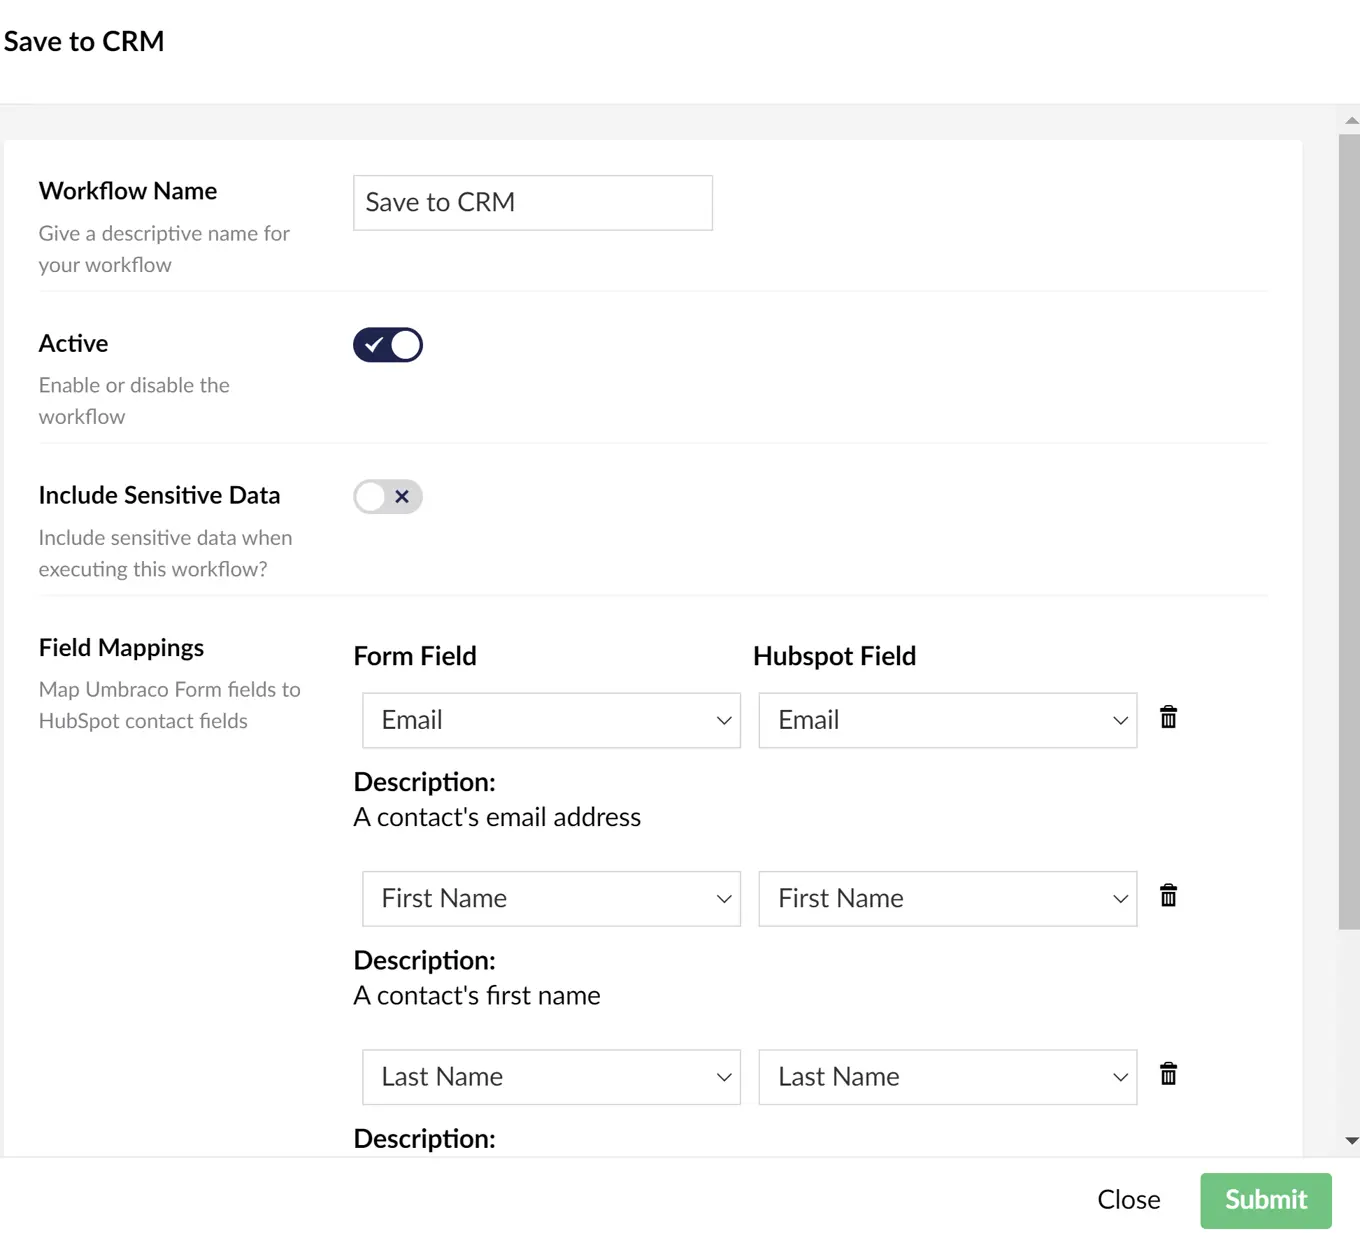1360x1243 pixels.
Task: Focus the Workflow Name text field
Action: [x=532, y=203]
